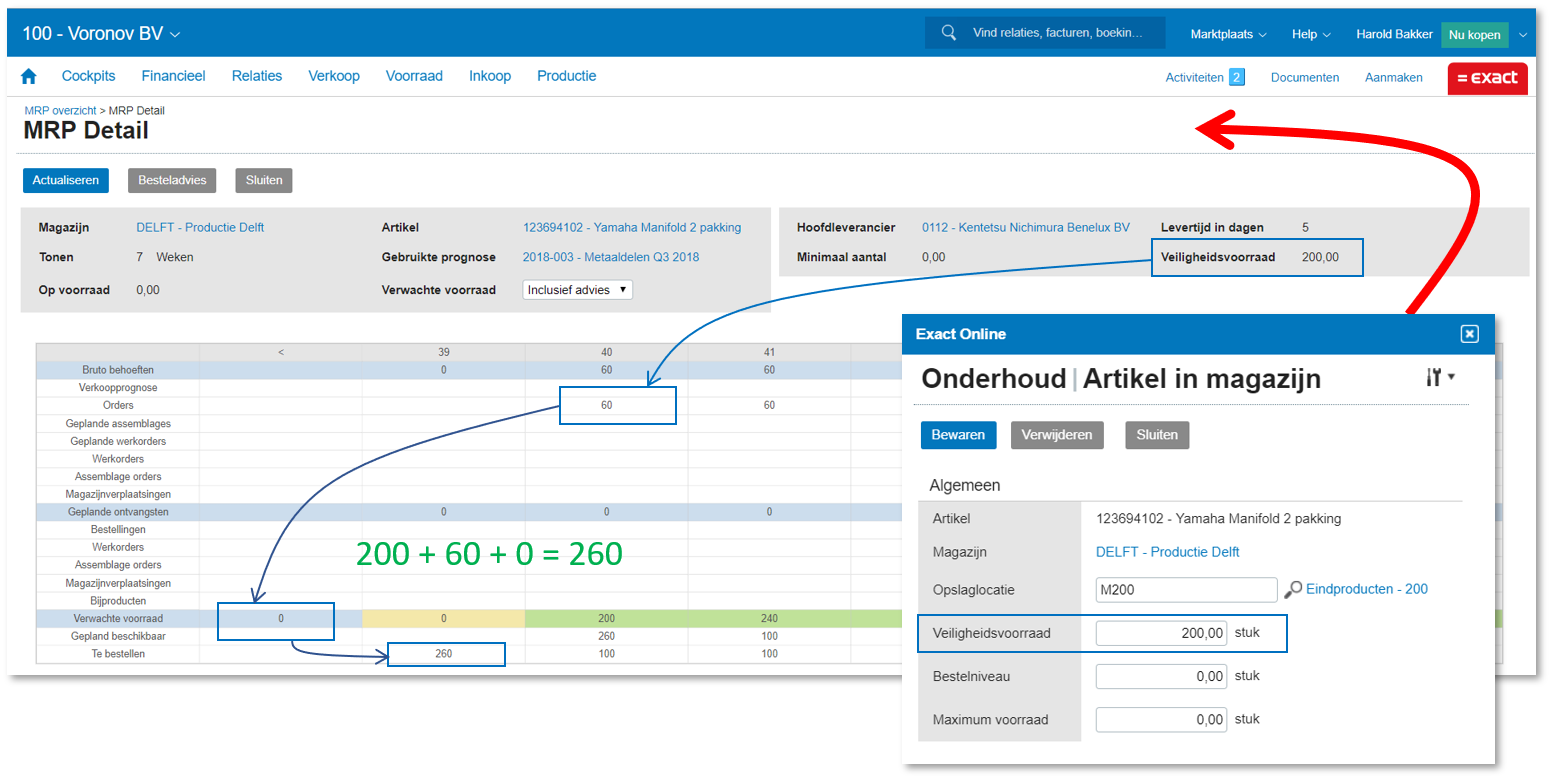Click the Actualiseren button
Viewport: 1549px width, 777px height.
pyautogui.click(x=65, y=181)
